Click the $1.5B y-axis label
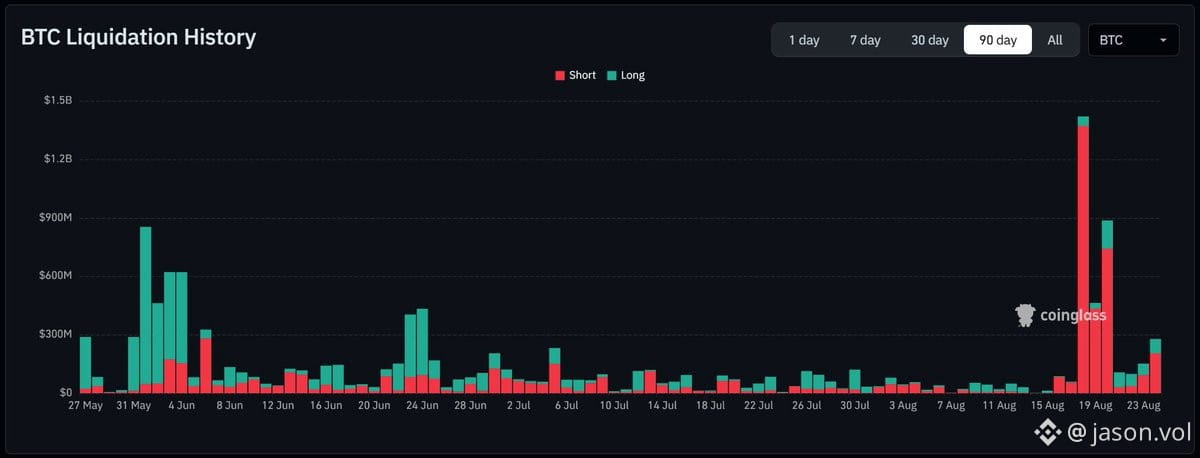1200x458 pixels. pos(58,101)
